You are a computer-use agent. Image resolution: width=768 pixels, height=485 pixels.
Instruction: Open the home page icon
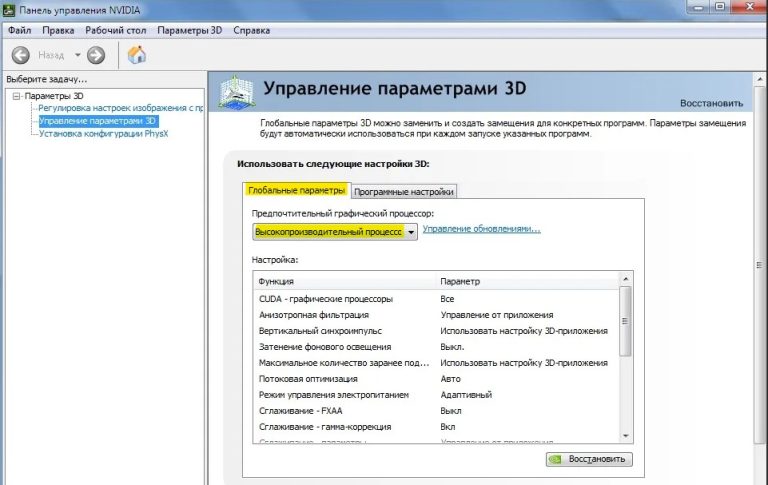pyautogui.click(x=137, y=54)
